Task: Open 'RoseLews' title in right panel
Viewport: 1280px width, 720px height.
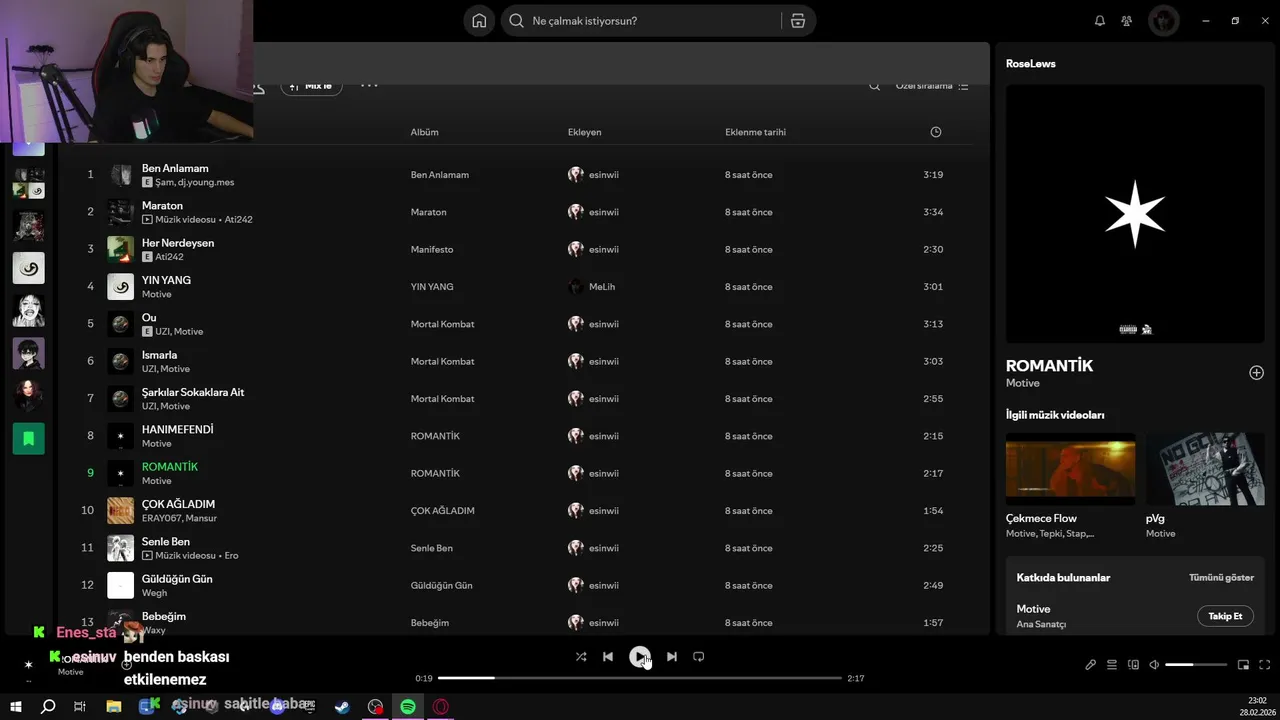Action: point(1031,63)
